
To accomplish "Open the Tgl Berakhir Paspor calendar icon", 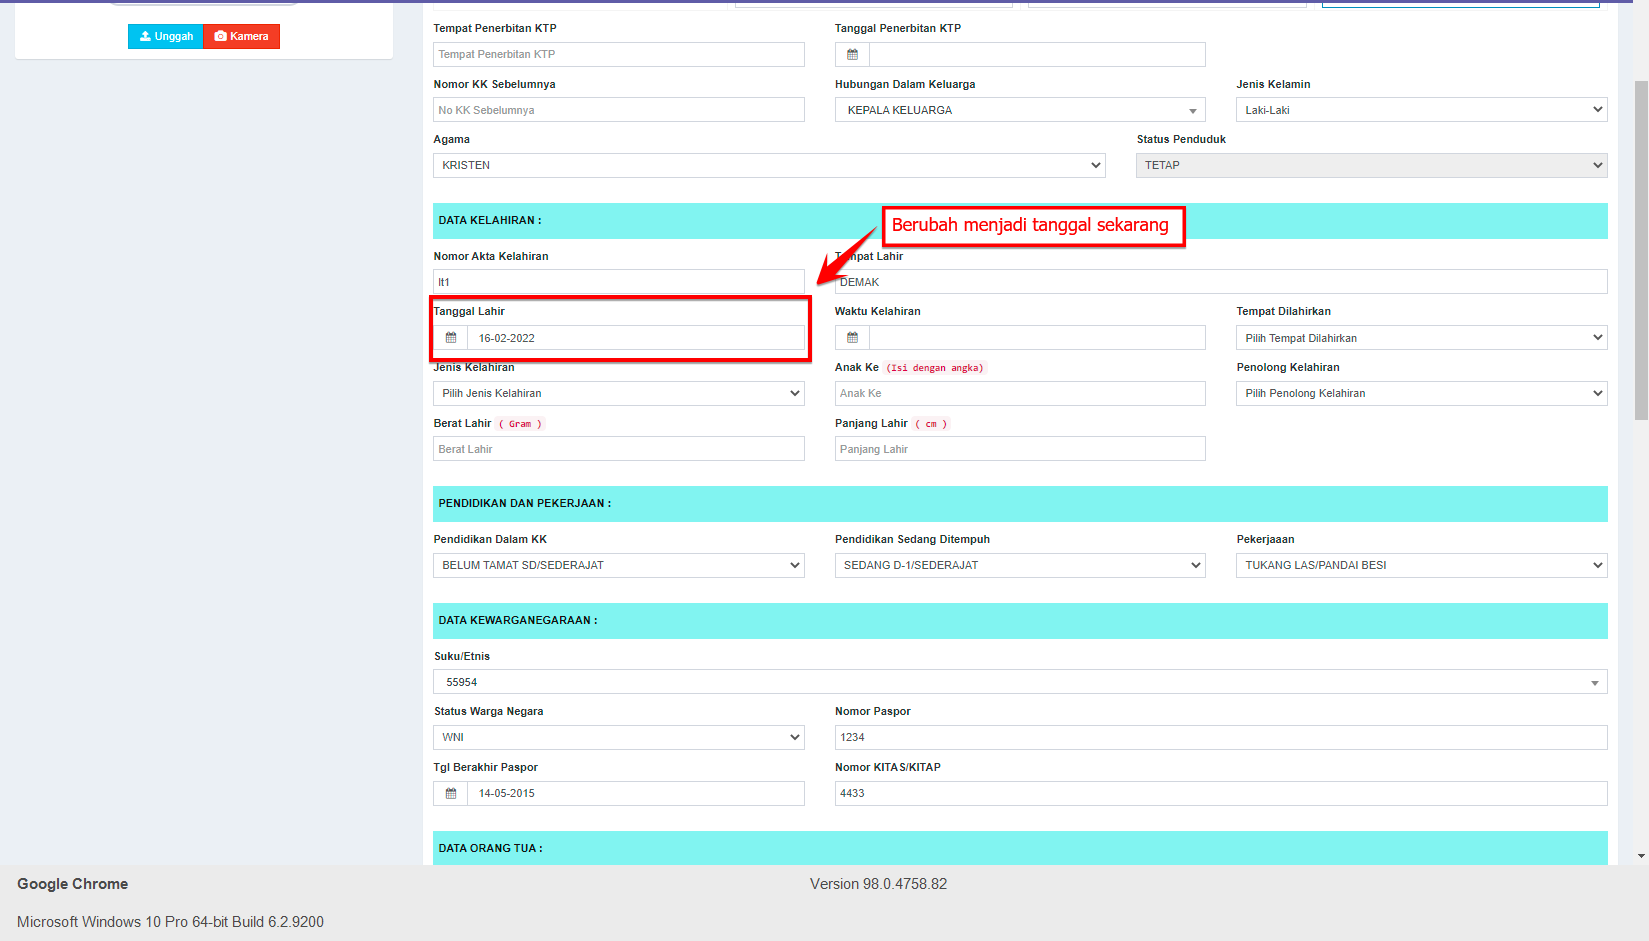I will coord(451,793).
